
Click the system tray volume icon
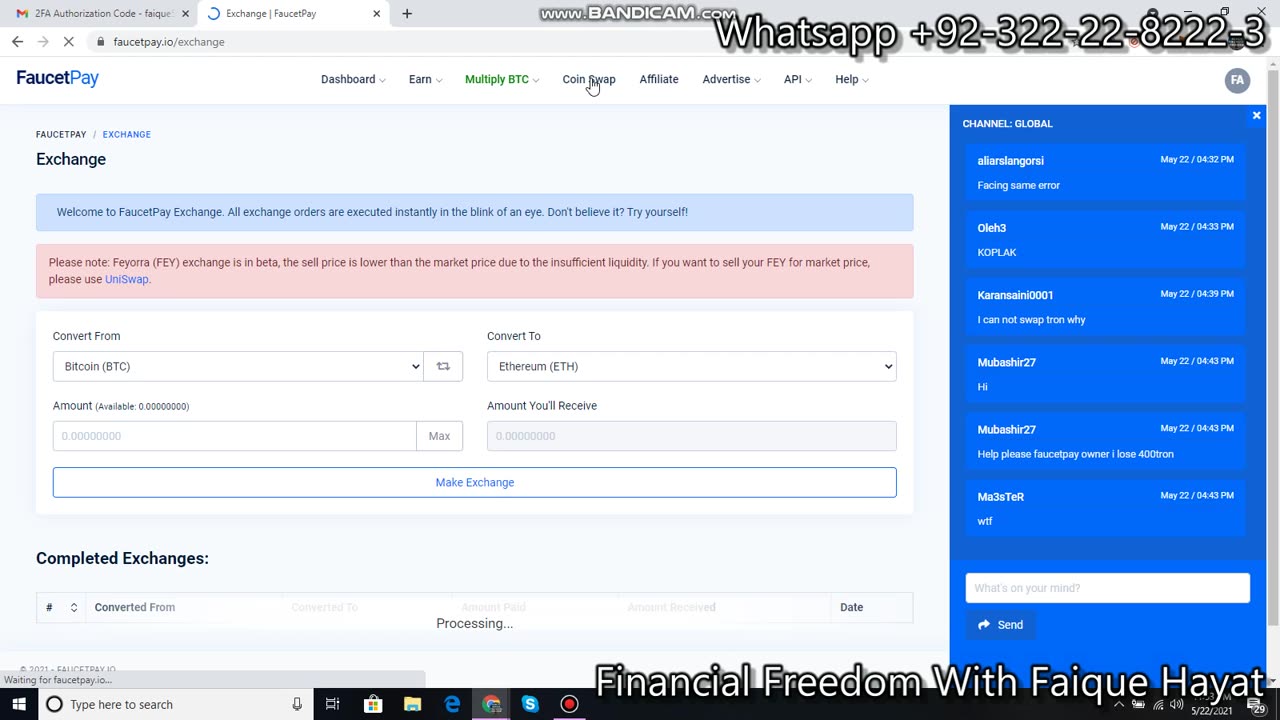click(x=1176, y=704)
